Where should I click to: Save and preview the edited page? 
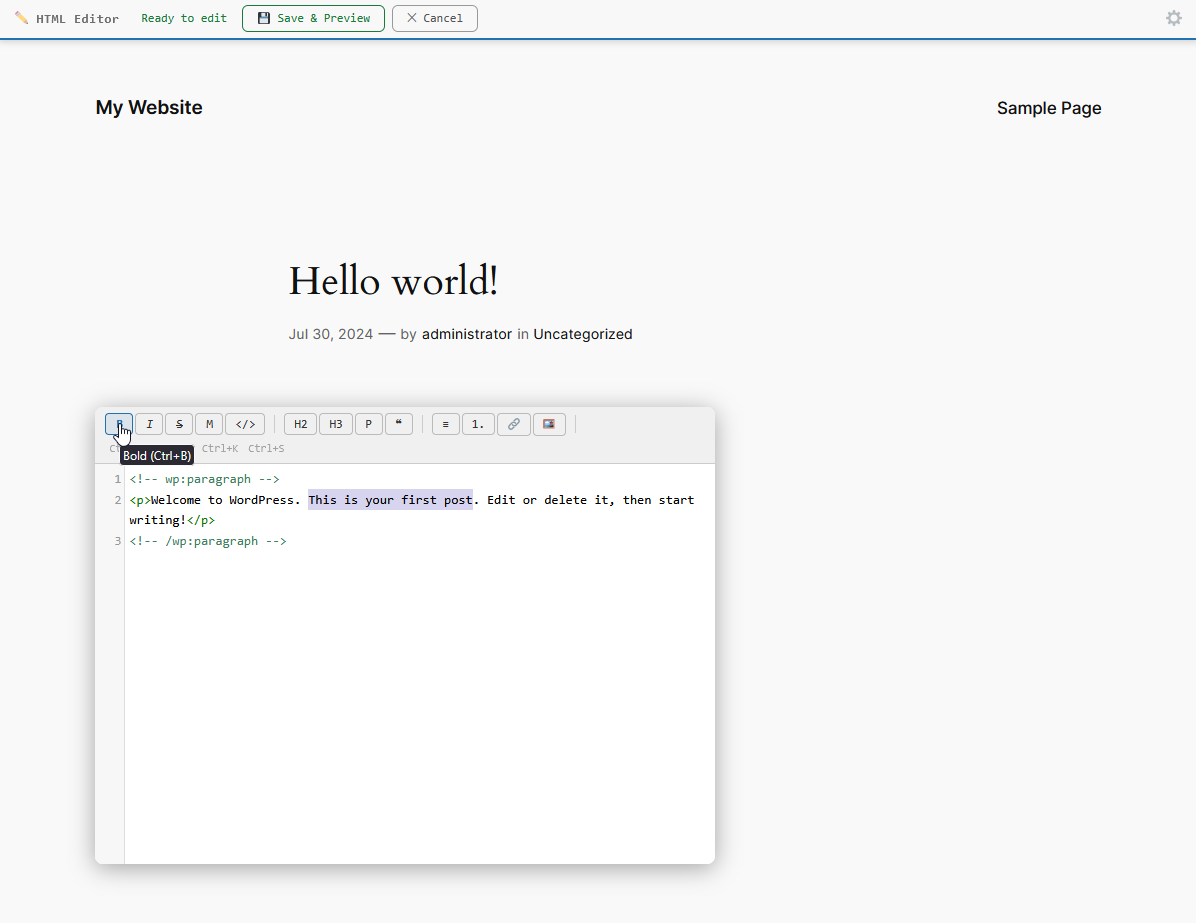pos(313,18)
